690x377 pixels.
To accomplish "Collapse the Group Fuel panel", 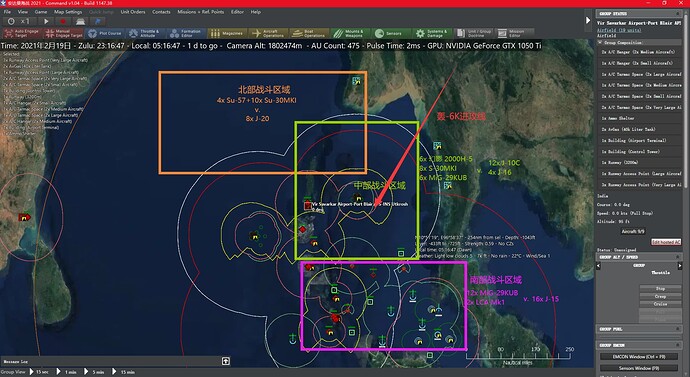I will pyautogui.click(x=678, y=329).
